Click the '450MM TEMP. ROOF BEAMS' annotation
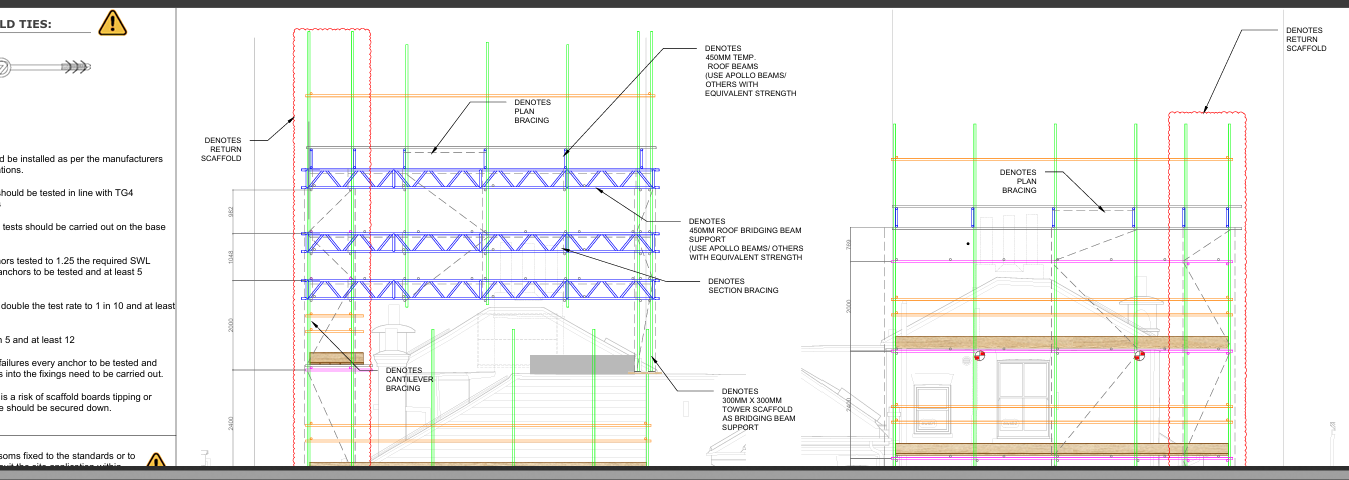The image size is (1349, 480). [750, 71]
